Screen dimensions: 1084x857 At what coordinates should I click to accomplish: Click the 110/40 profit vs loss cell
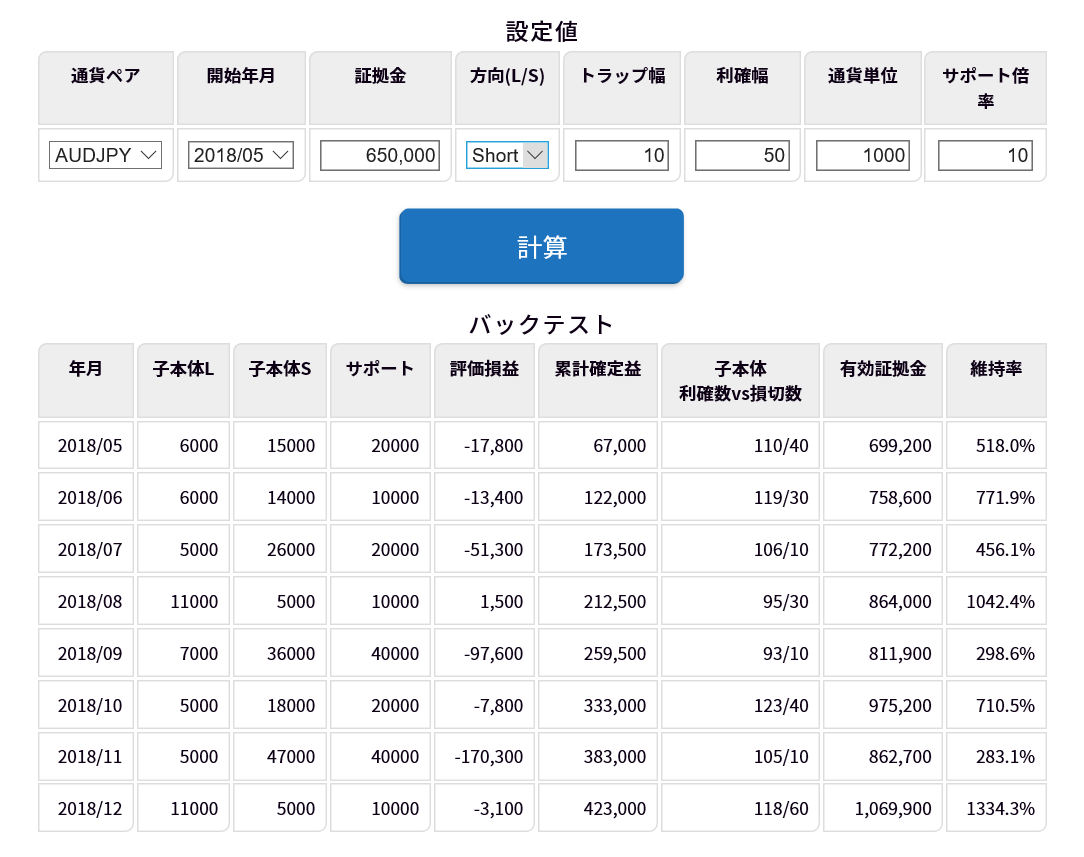[x=740, y=445]
